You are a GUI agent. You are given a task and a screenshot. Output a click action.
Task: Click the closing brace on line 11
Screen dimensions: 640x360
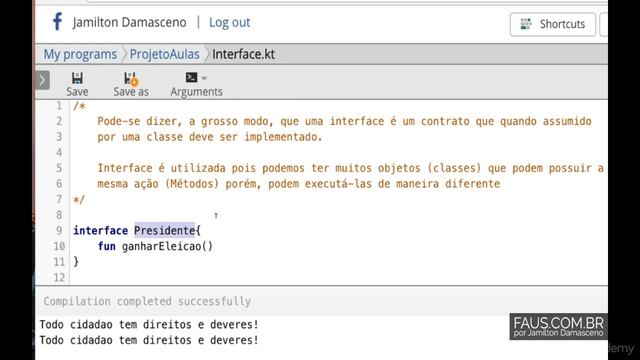(76, 262)
